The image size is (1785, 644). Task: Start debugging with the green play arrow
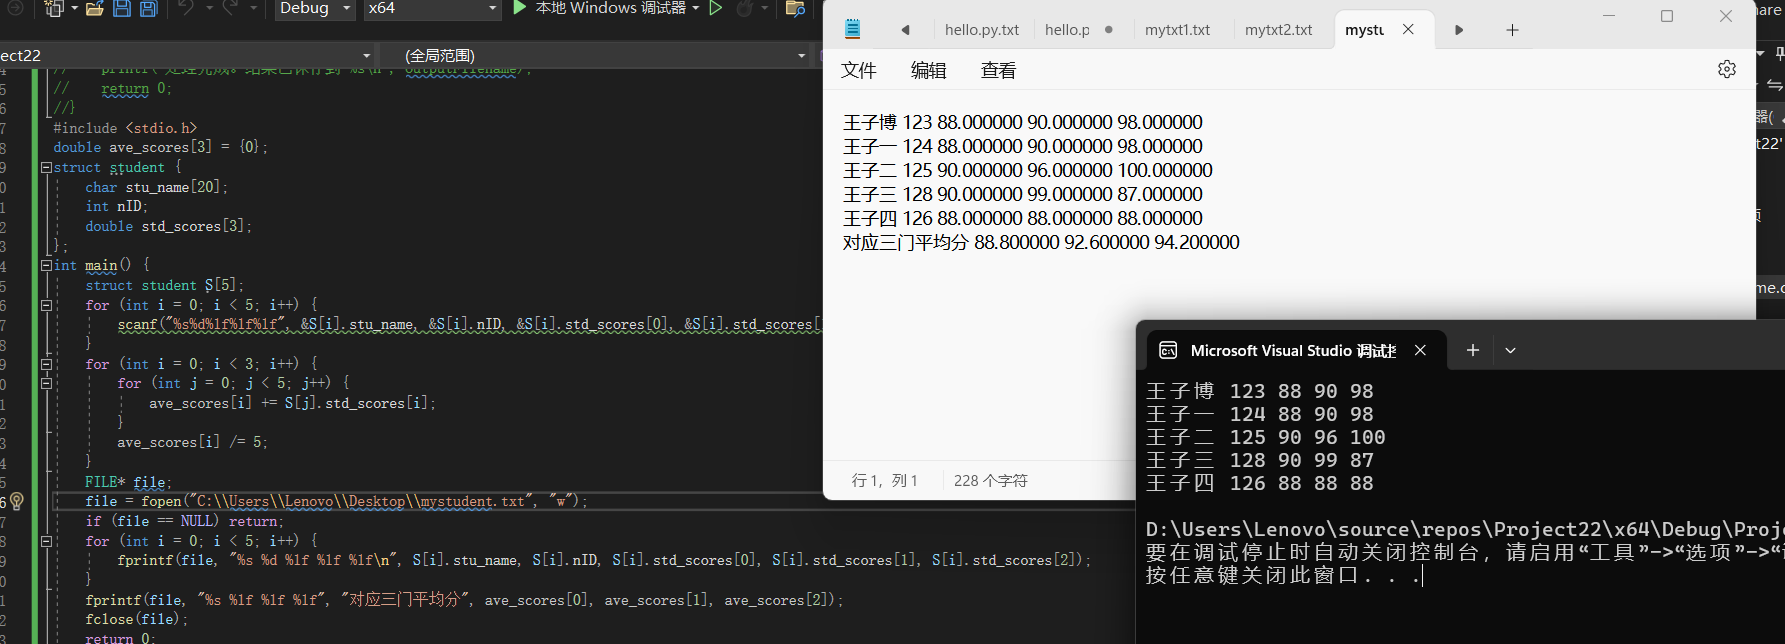coord(519,7)
